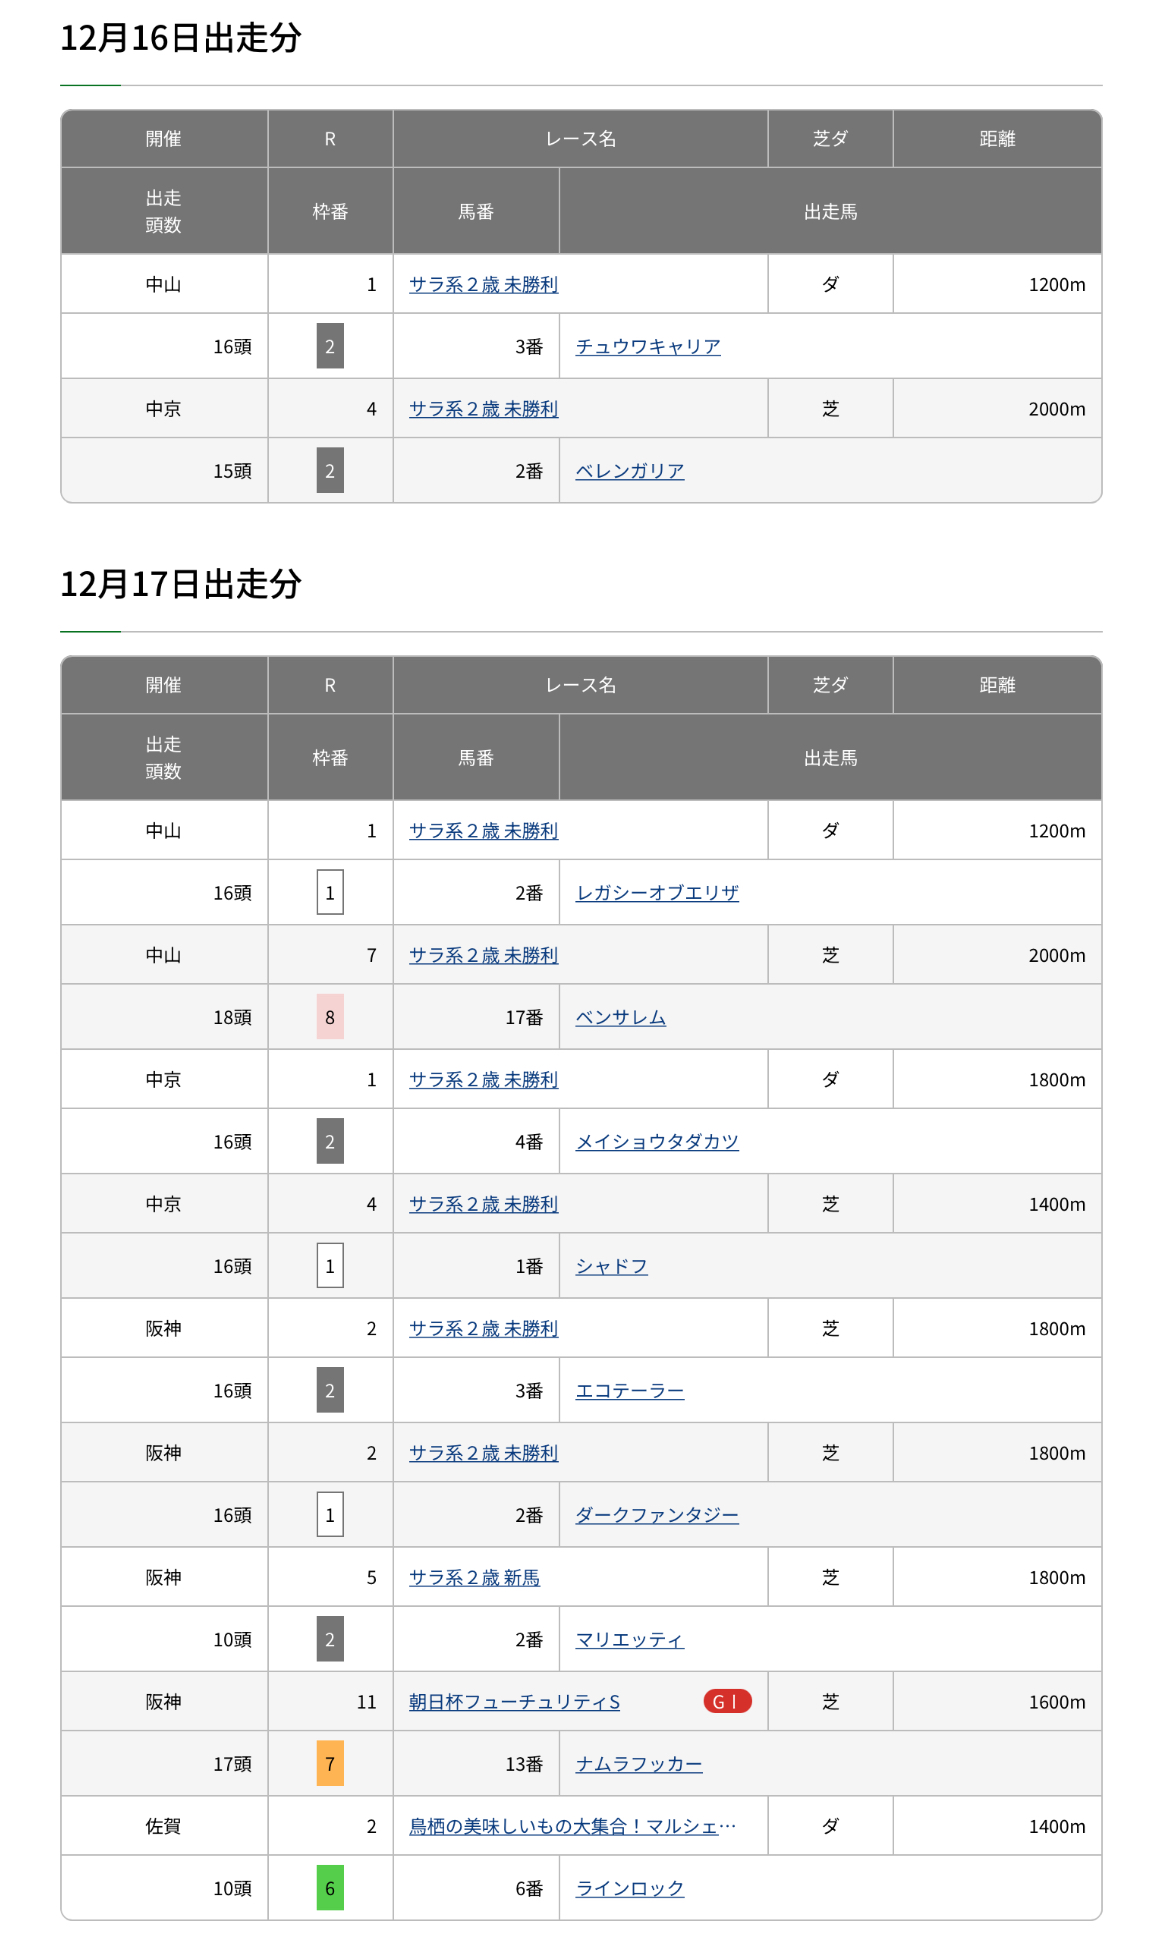Open the チュウワキャリア horse link
Image resolution: width=1171 pixels, height=1934 pixels.
coord(648,347)
